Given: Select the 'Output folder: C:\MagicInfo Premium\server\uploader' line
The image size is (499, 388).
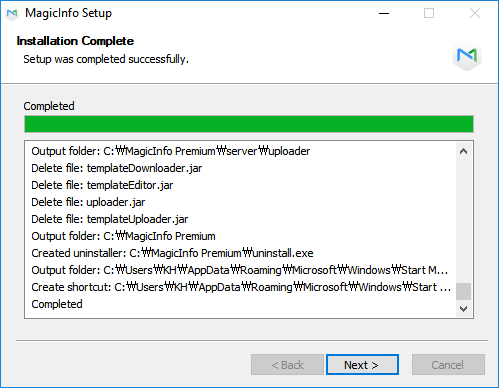Looking at the screenshot, I should click(171, 151).
